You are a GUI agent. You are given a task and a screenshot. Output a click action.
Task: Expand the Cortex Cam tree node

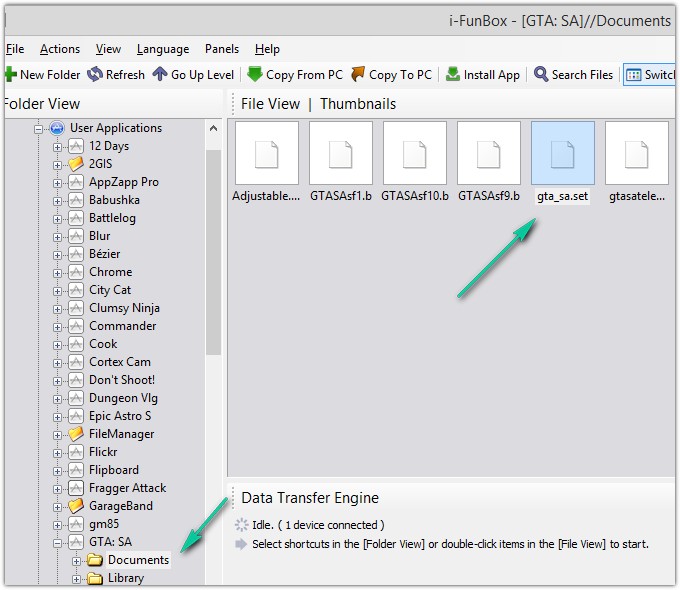[57, 363]
